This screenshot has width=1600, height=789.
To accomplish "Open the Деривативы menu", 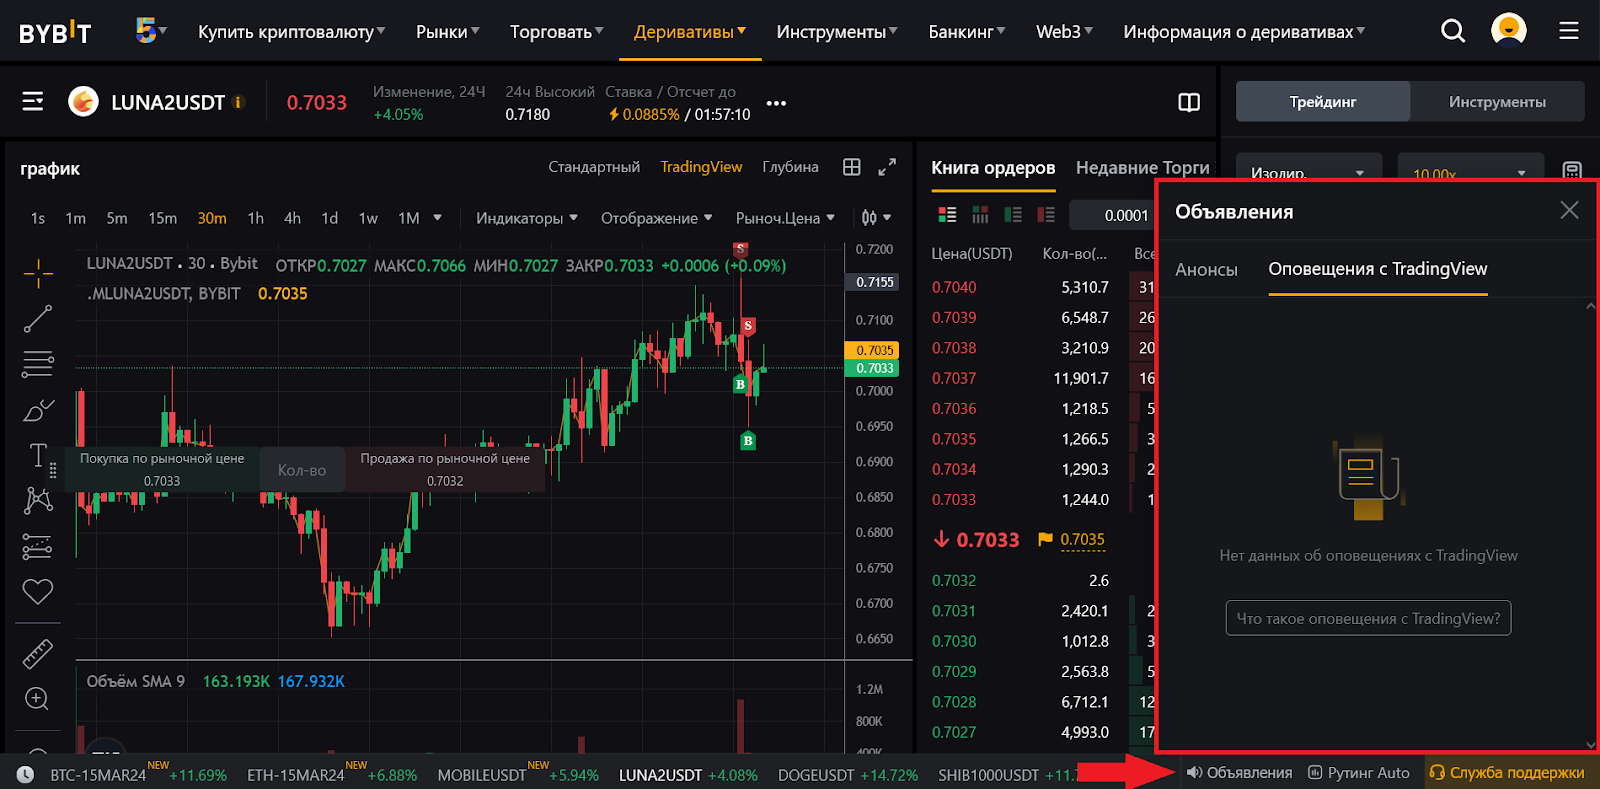I will pyautogui.click(x=690, y=32).
